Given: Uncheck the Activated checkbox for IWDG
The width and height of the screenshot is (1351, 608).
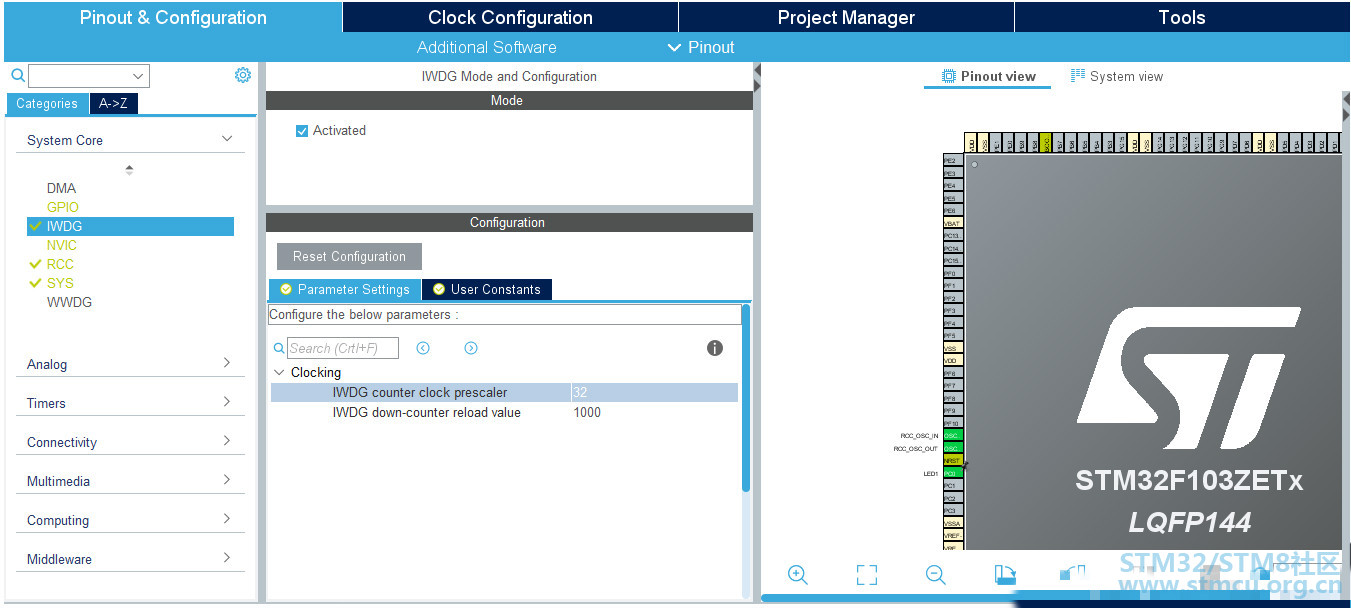Looking at the screenshot, I should pyautogui.click(x=302, y=131).
